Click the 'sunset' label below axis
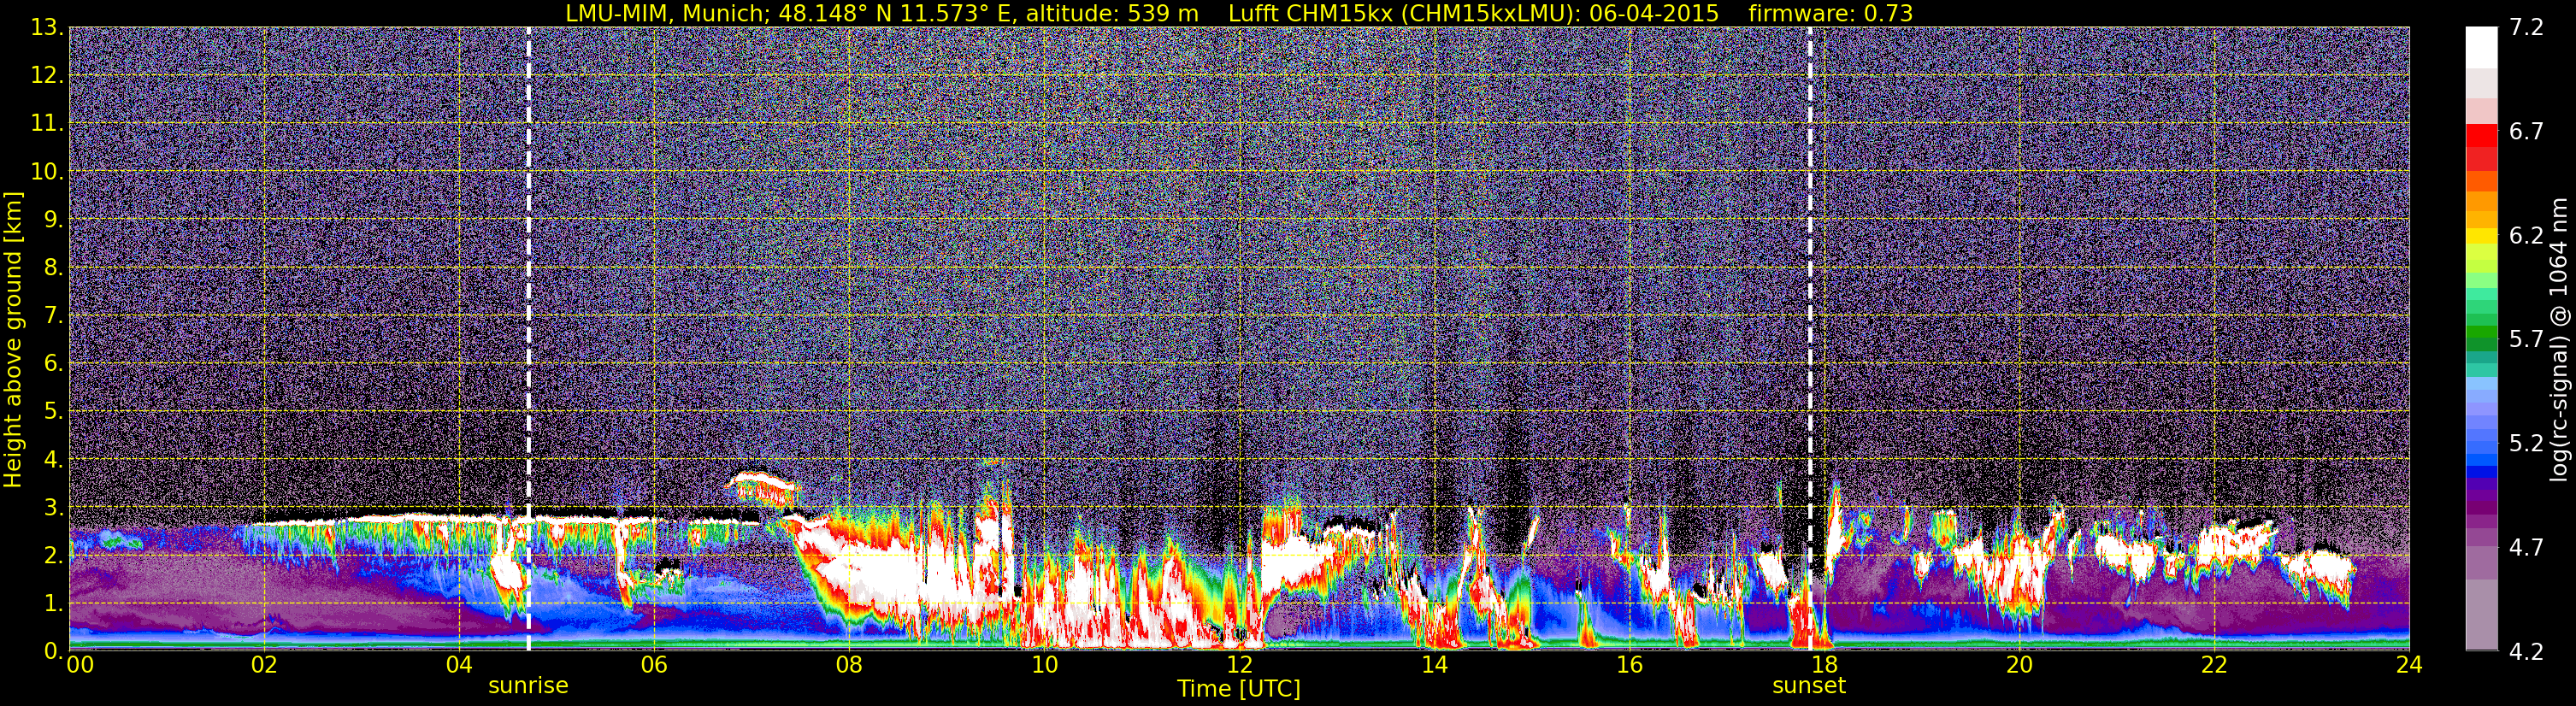Image resolution: width=2576 pixels, height=706 pixels. (x=1809, y=686)
